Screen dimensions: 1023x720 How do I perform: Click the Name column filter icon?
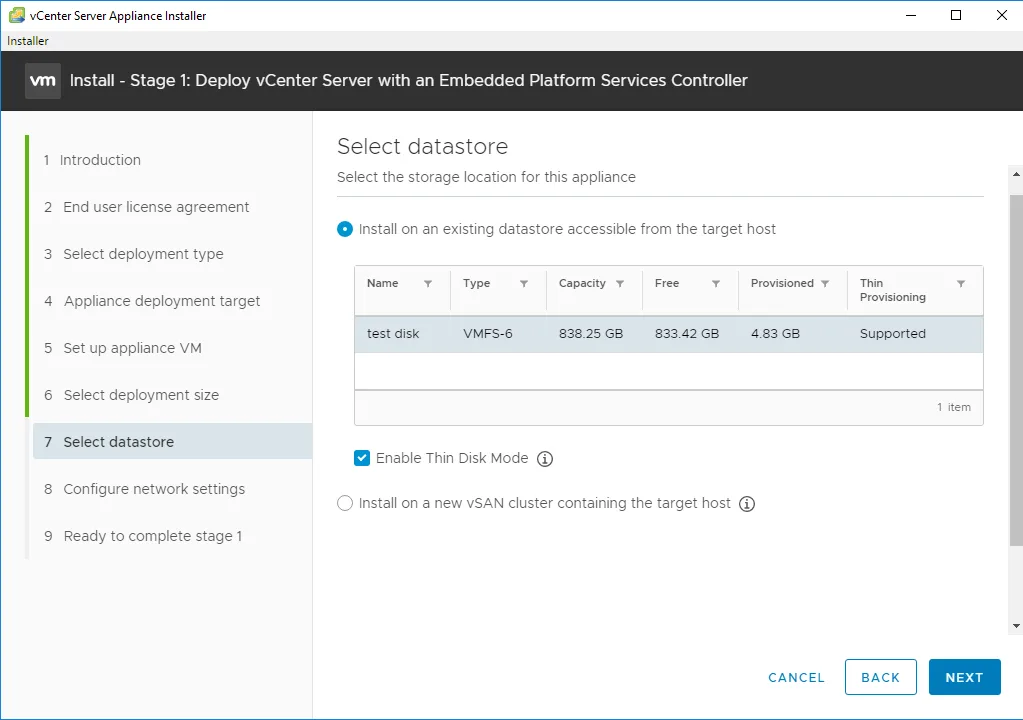click(x=428, y=284)
